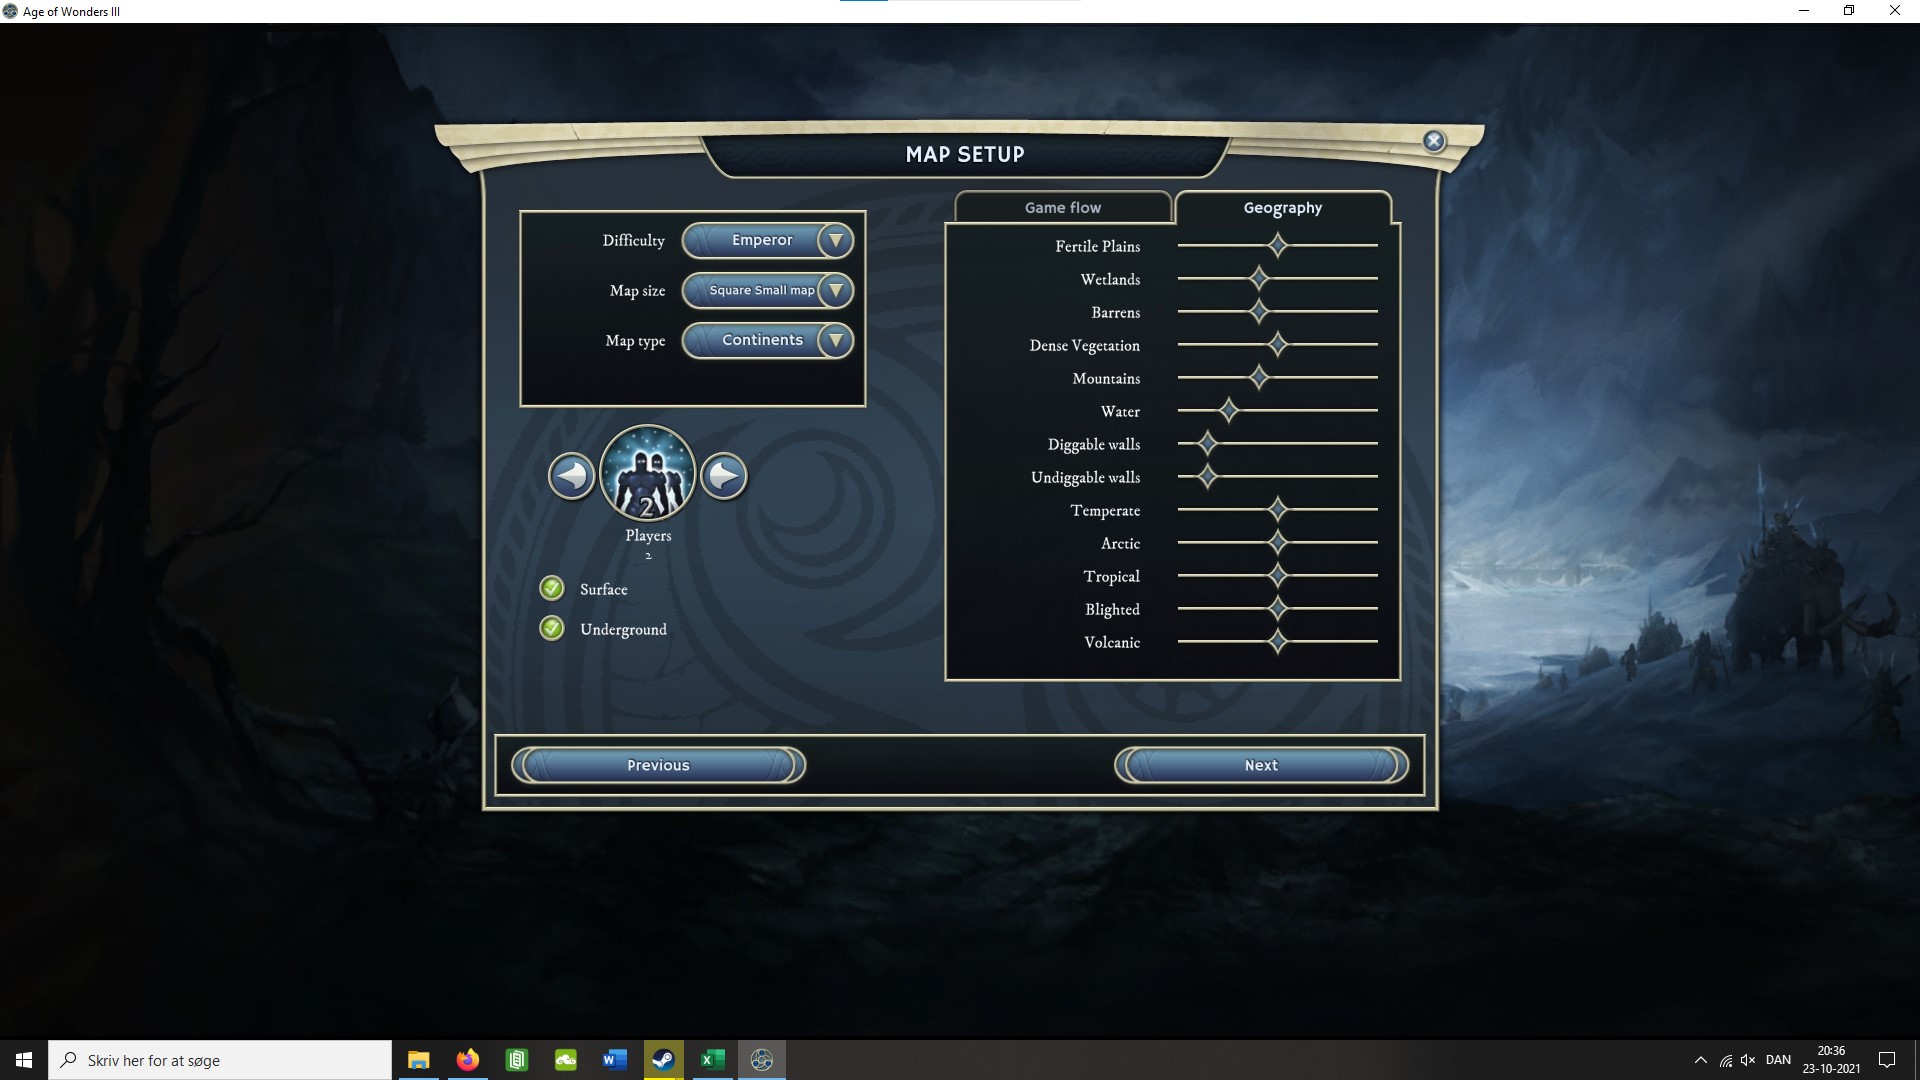Click the Arctic slider handle
Image resolution: width=1920 pixels, height=1080 pixels.
(1278, 542)
